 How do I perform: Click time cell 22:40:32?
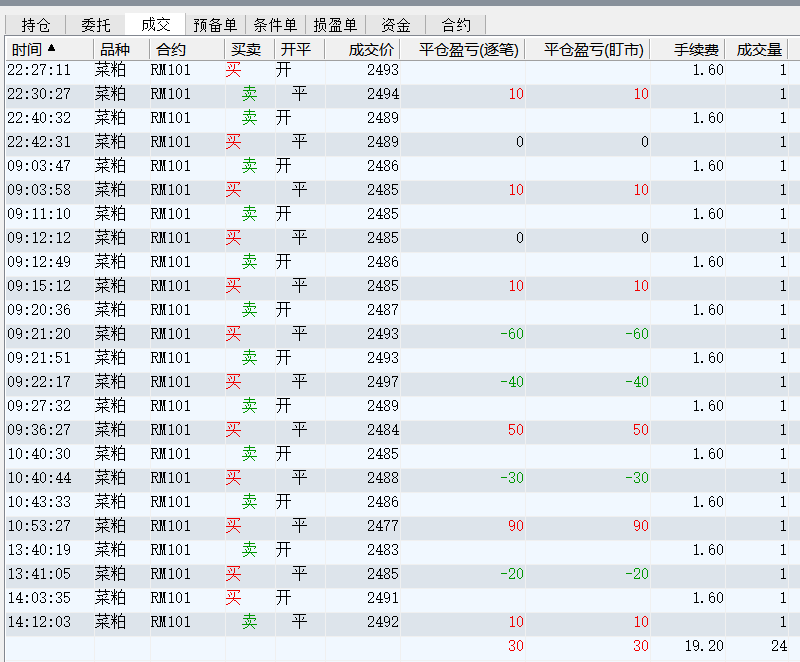pyautogui.click(x=39, y=118)
